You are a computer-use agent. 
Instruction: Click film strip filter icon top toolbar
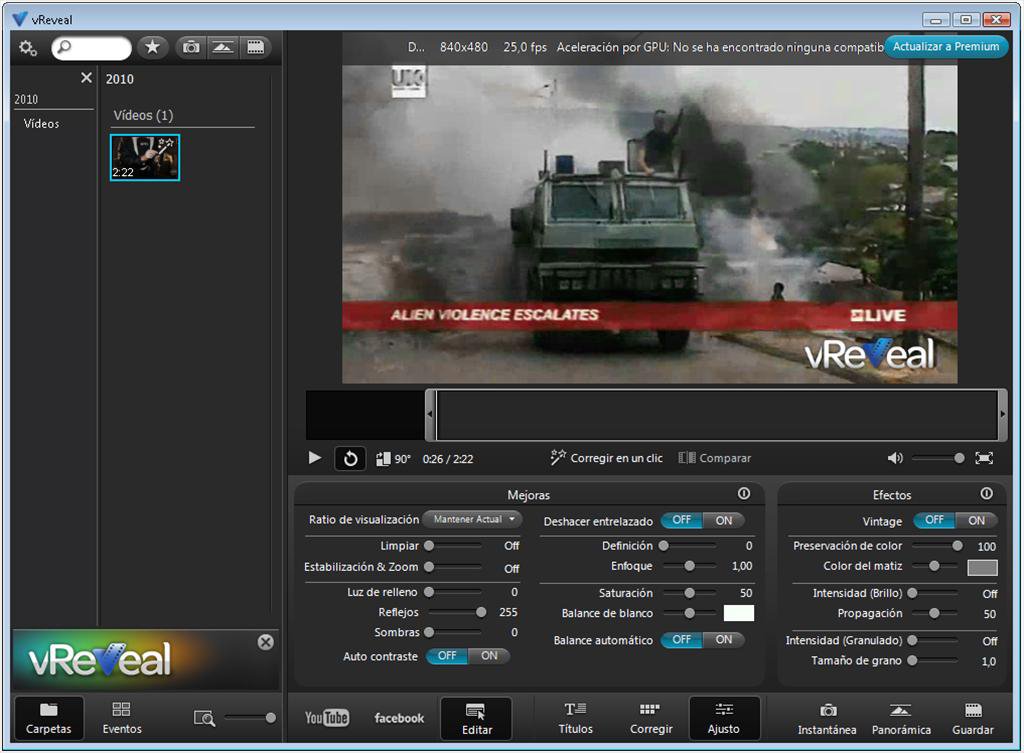coord(255,47)
